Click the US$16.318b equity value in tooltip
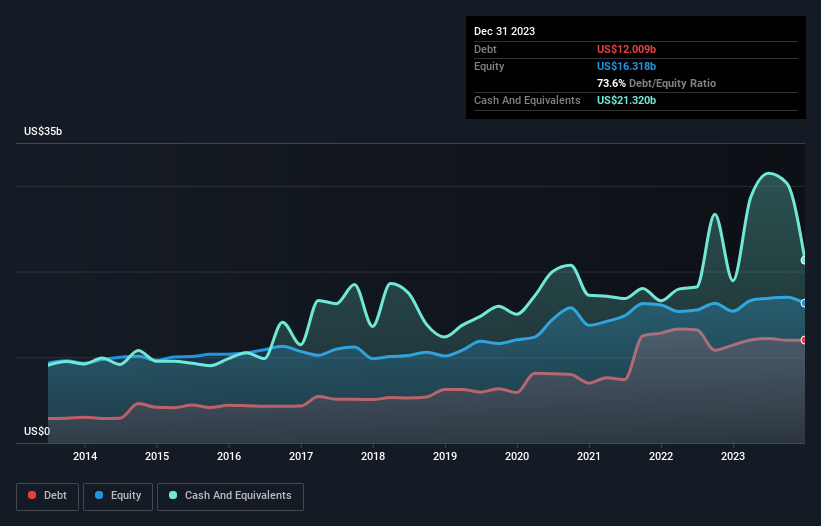 [x=626, y=66]
